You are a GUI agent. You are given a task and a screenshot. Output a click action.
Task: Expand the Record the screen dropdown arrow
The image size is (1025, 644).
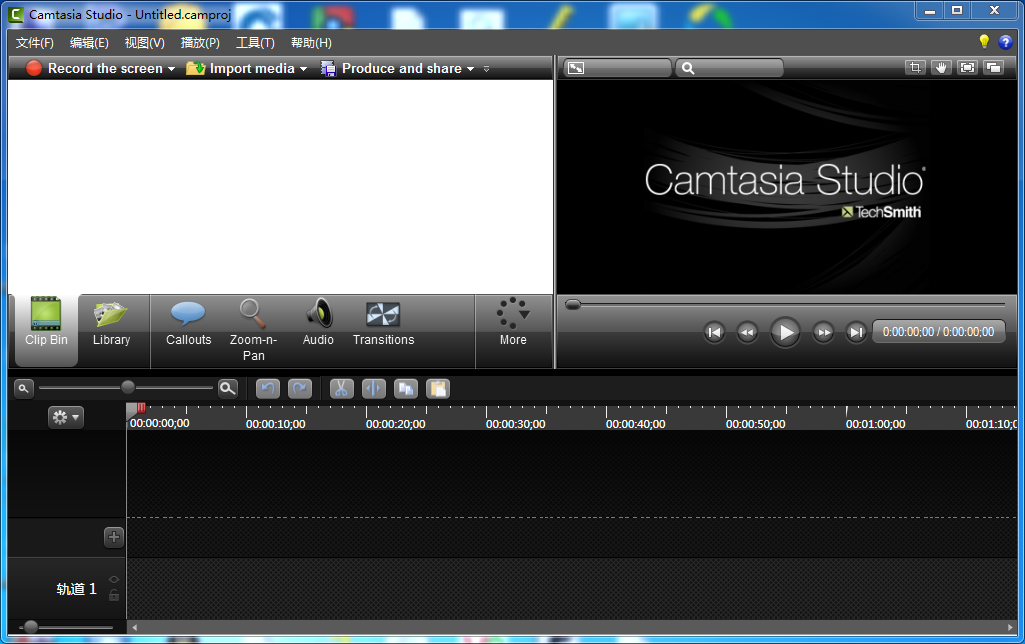click(171, 69)
